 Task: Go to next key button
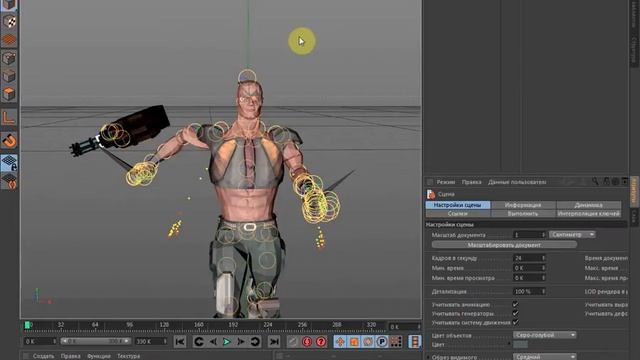(x=255, y=342)
